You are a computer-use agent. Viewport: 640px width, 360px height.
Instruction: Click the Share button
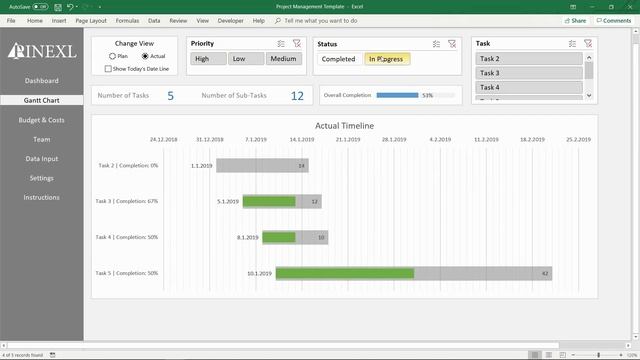tap(575, 20)
